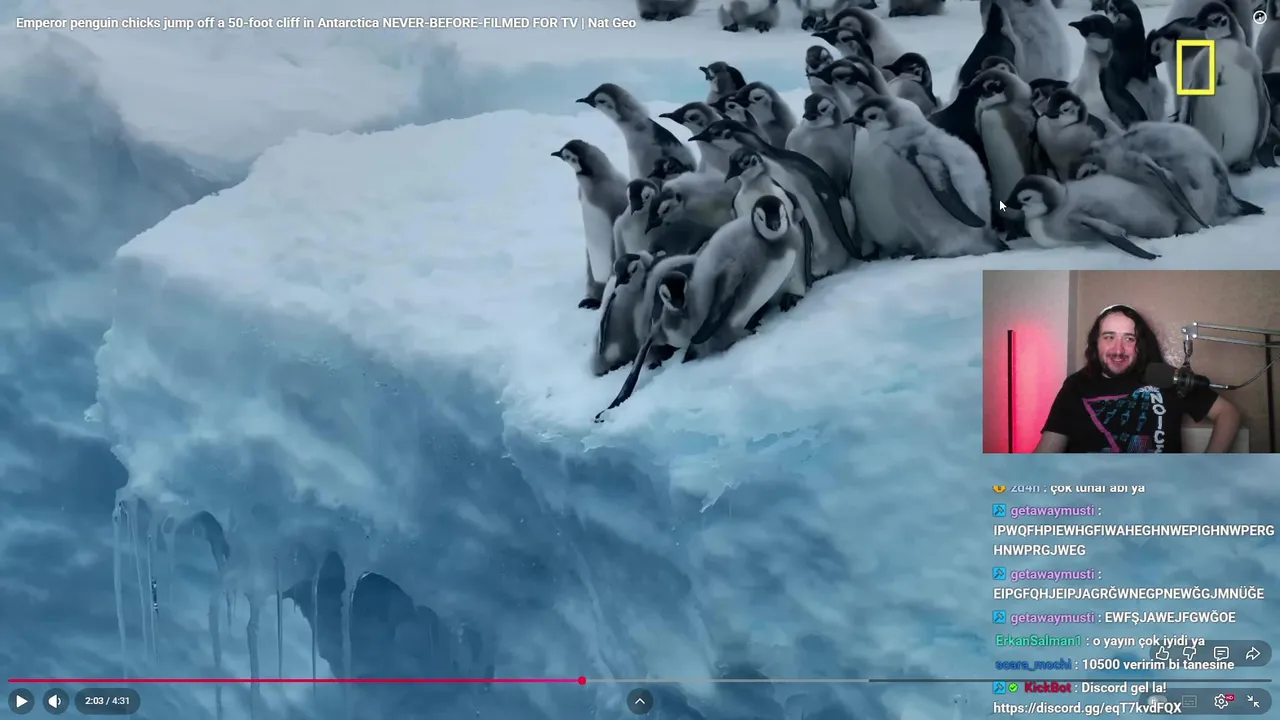Toggle subtitles with the captions icon
This screenshot has width=1280, height=720.
pyautogui.click(x=1189, y=701)
